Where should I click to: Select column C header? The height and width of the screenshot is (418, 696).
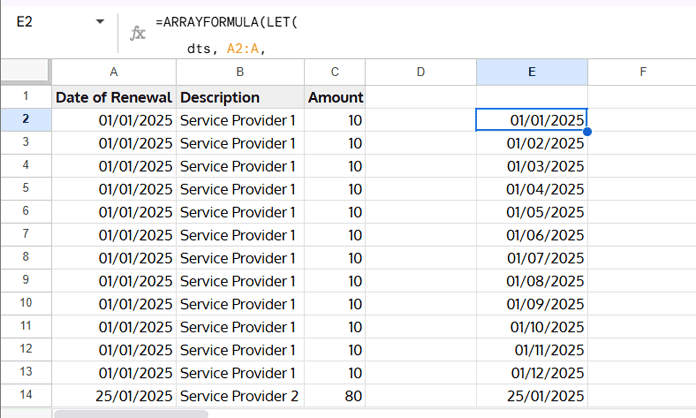point(335,72)
